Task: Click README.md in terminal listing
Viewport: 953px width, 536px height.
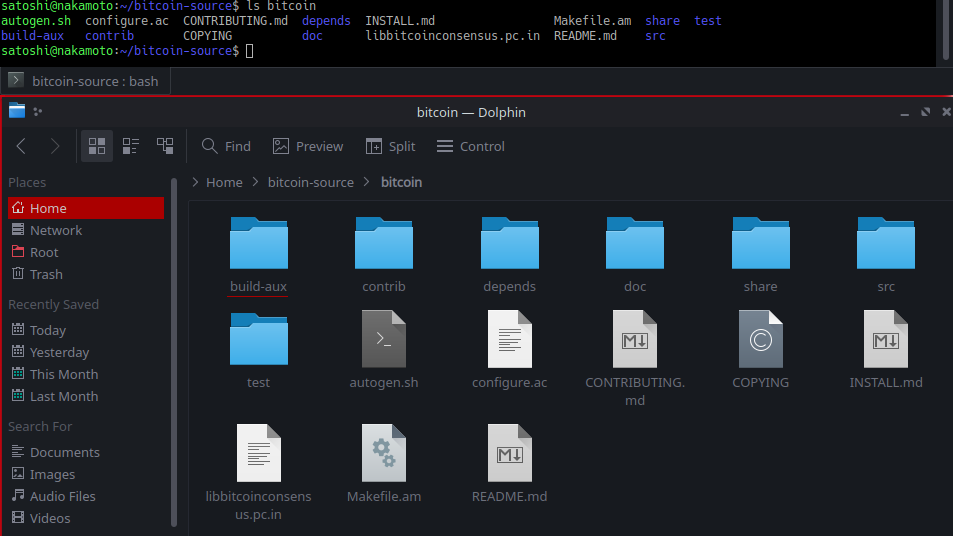Action: 585,36
